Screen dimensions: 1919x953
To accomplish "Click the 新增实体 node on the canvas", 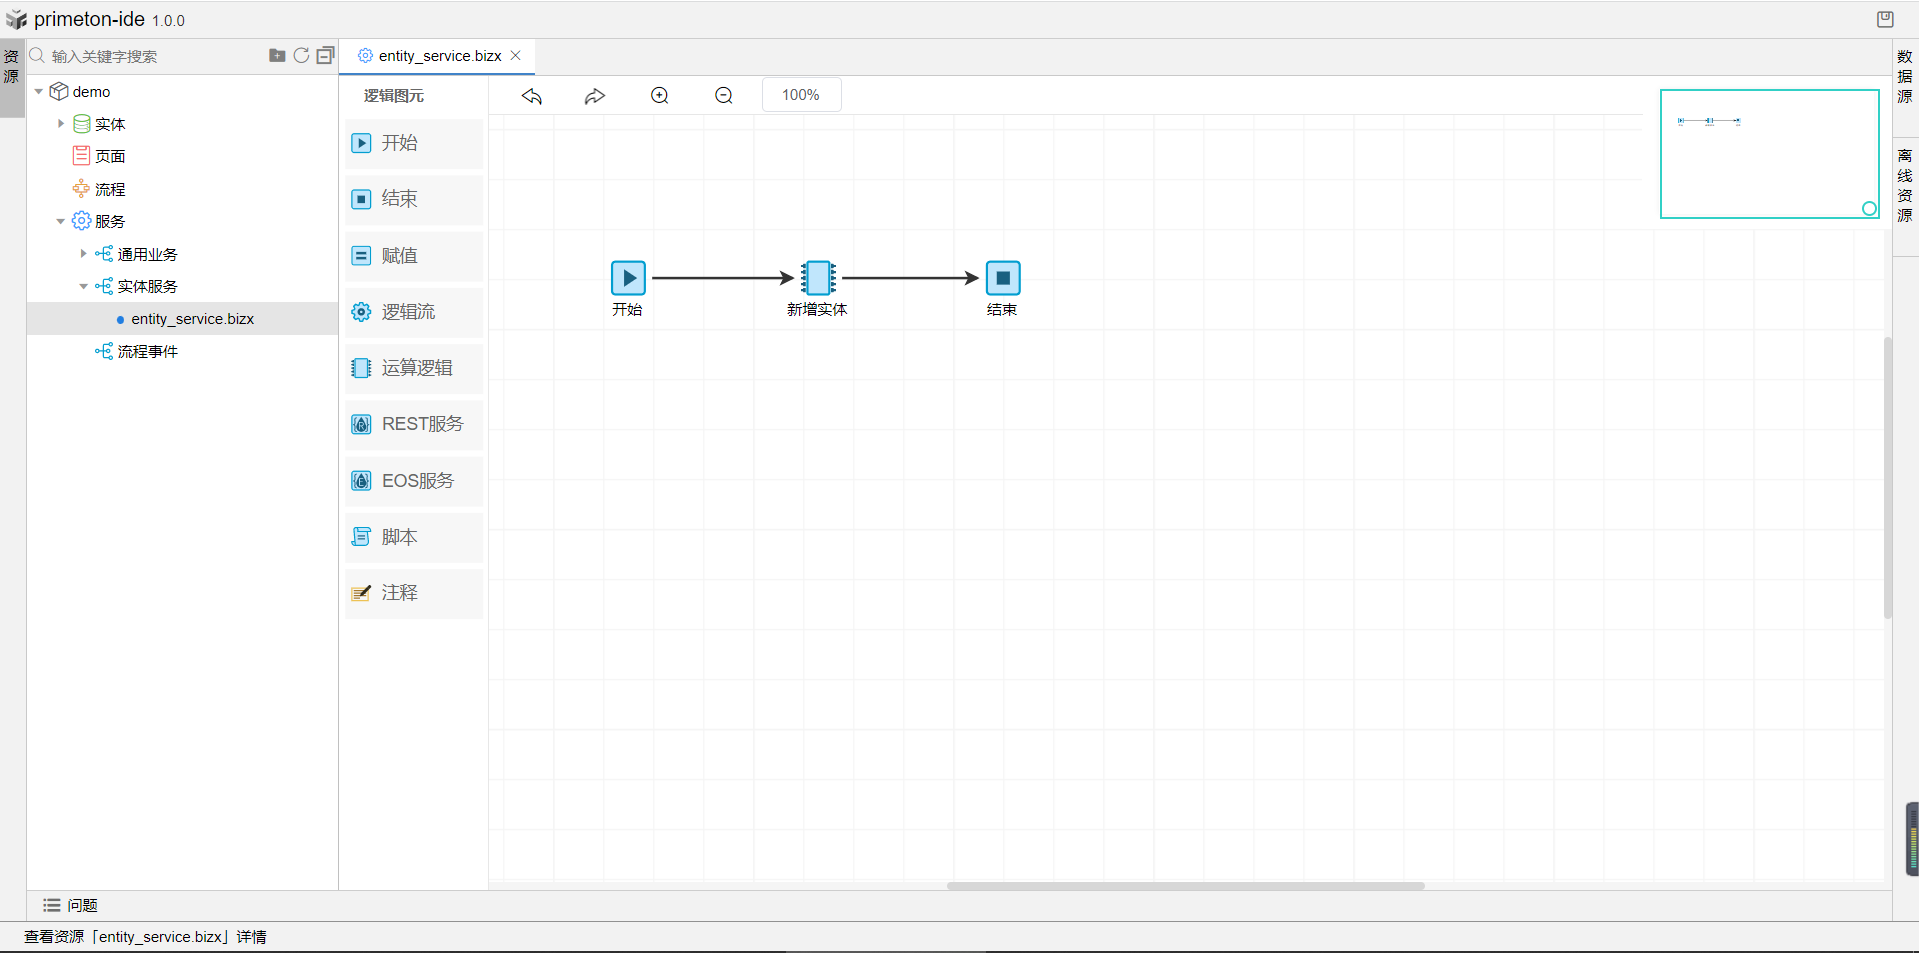I will 818,278.
